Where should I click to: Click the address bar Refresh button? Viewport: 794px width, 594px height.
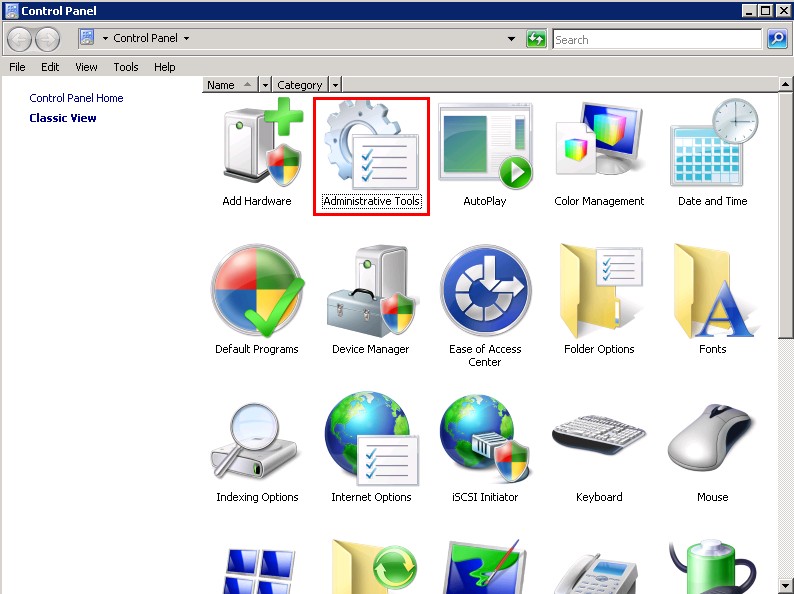coord(537,39)
